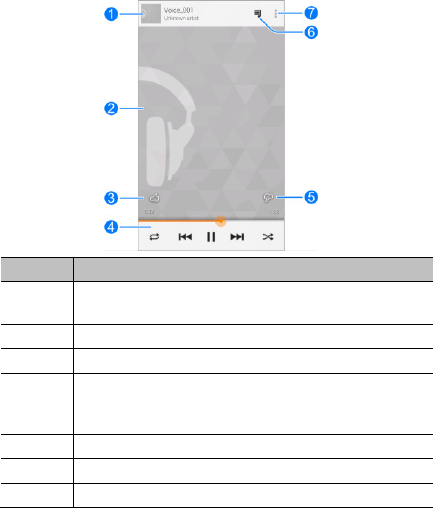
Task: Click the Unknown artist label
Action: pyautogui.click(x=181, y=18)
